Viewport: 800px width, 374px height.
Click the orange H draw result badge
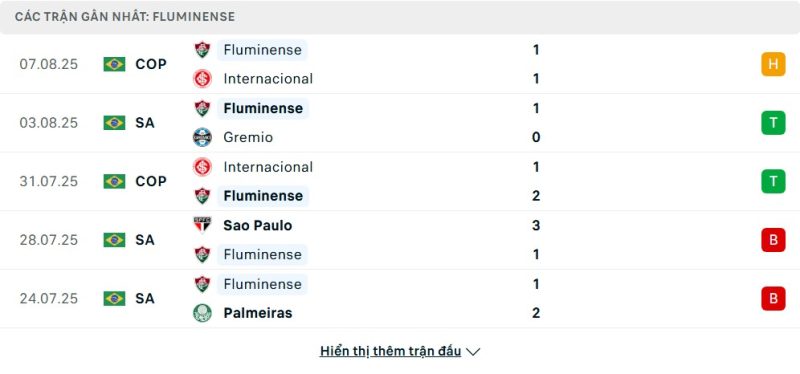(x=773, y=64)
